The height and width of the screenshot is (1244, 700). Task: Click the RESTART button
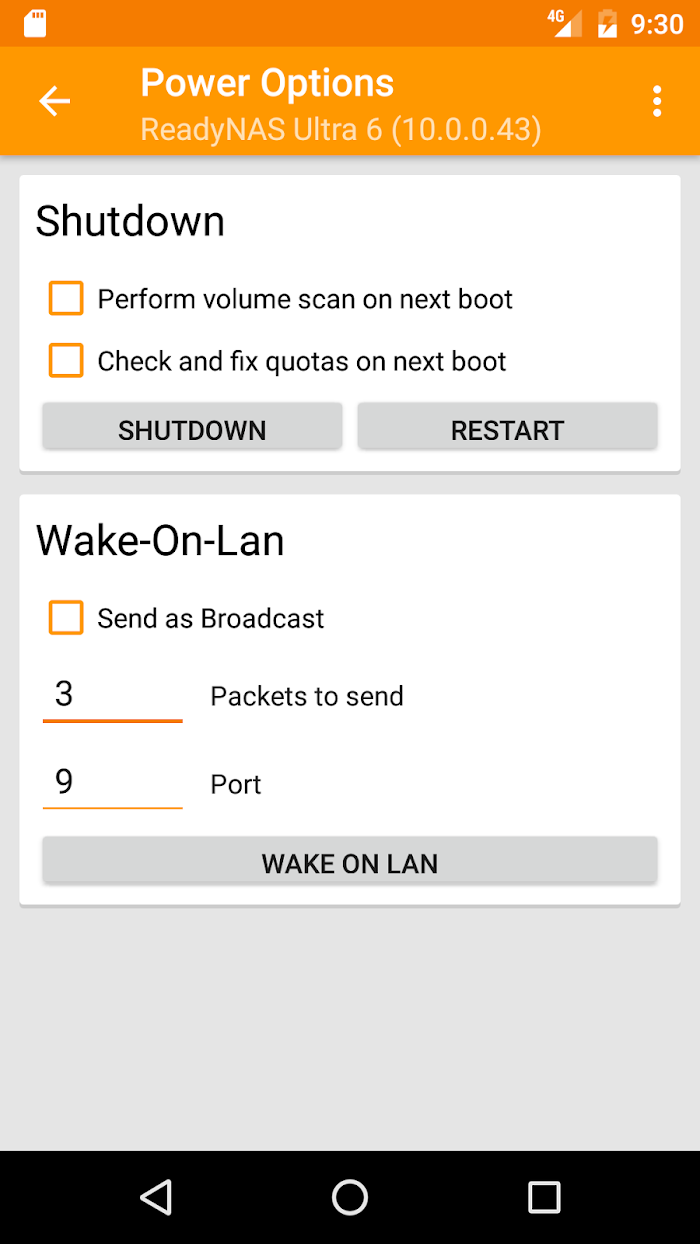[x=507, y=429]
